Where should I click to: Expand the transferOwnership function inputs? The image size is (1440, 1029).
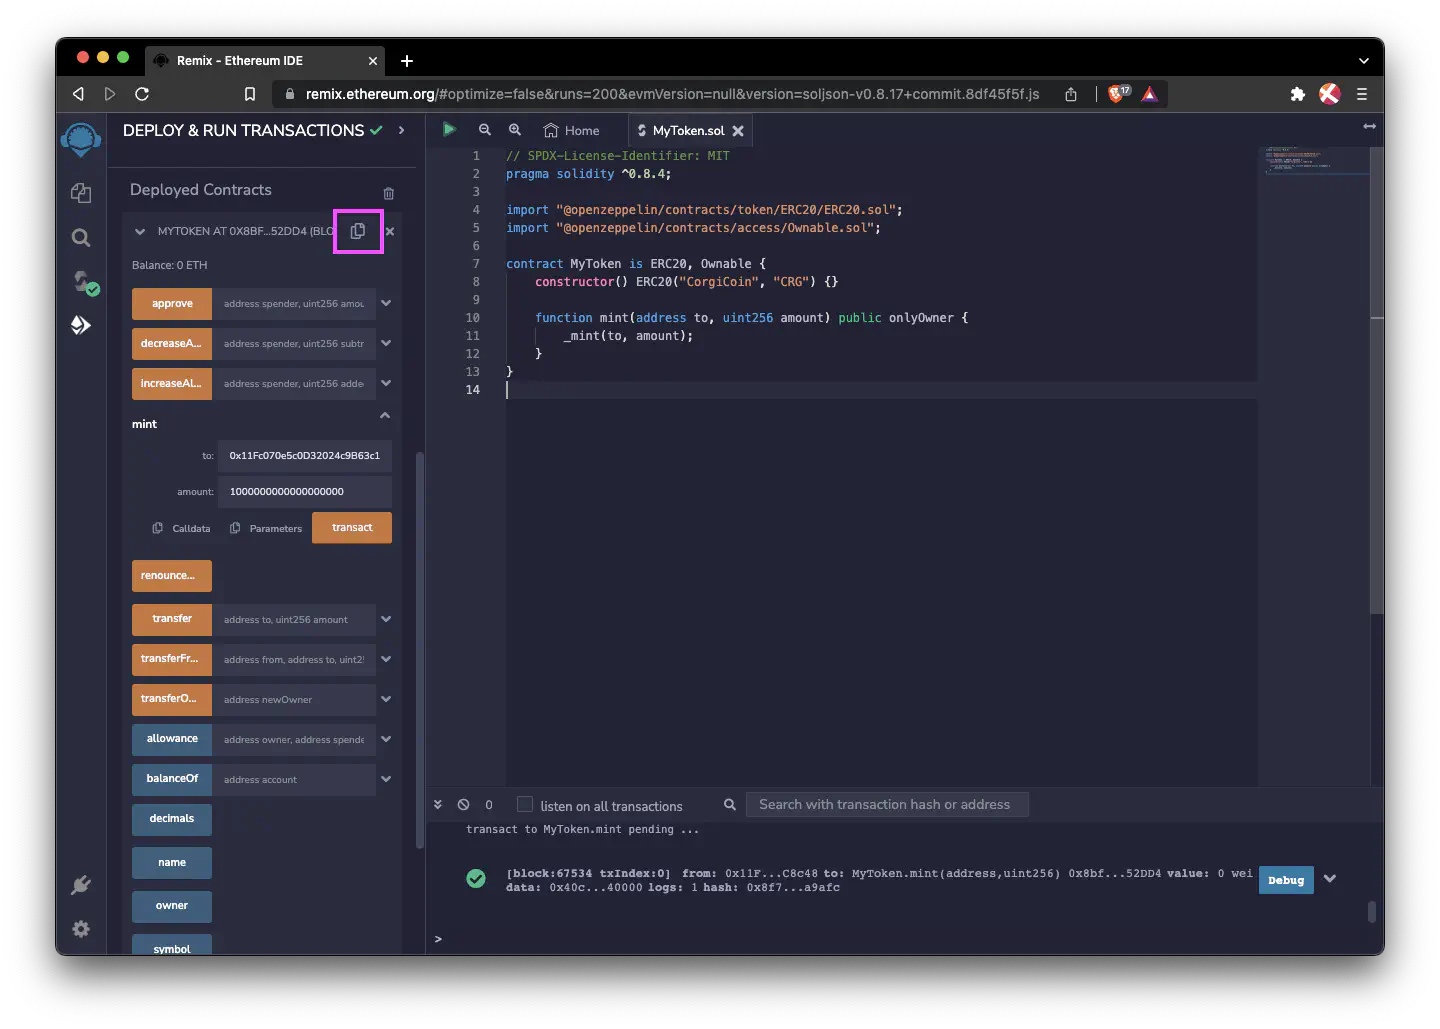(x=386, y=699)
